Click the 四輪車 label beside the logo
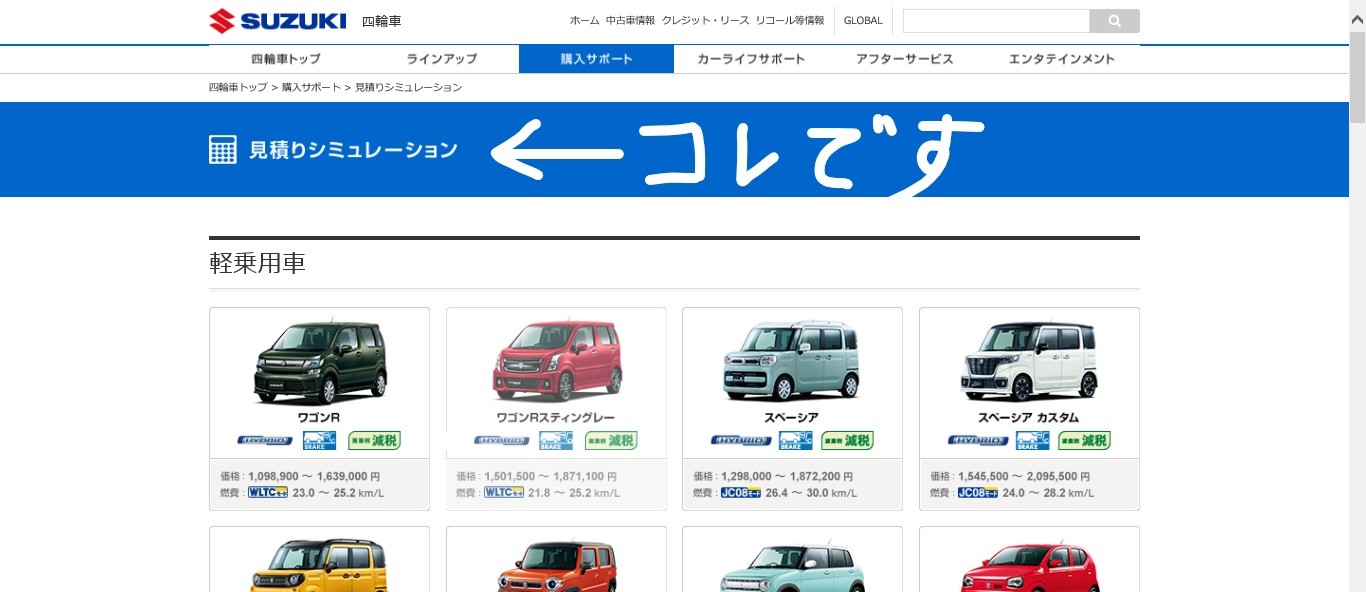The width and height of the screenshot is (1366, 592). point(382,21)
